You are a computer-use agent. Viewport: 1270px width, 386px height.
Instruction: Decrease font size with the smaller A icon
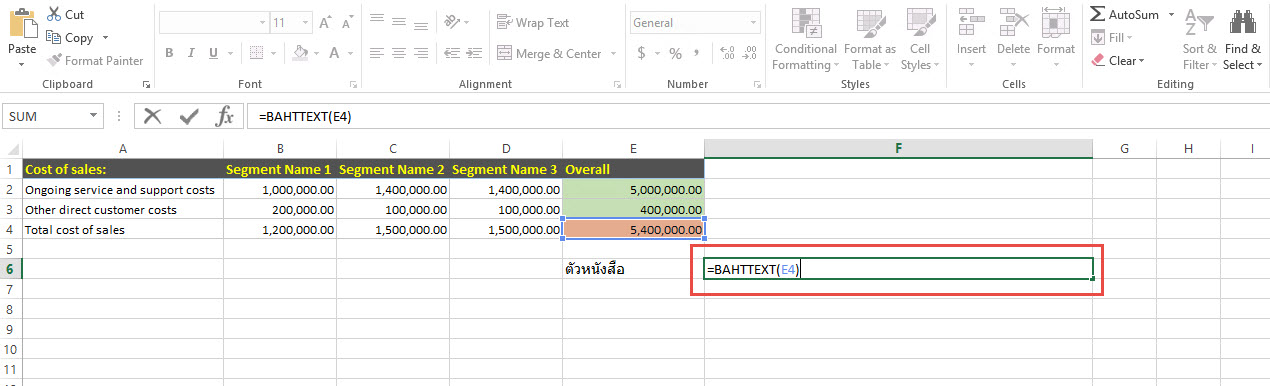(x=348, y=22)
